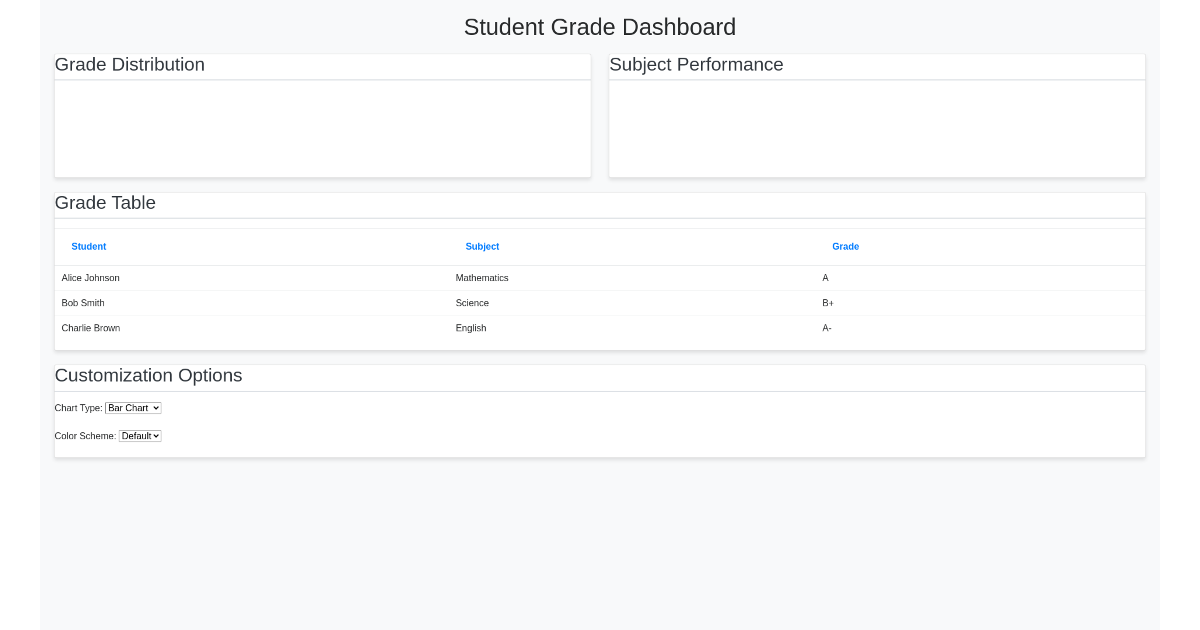The height and width of the screenshot is (630, 1200).
Task: Click the Grade Distribution panel heading
Action: pyautogui.click(x=129, y=64)
